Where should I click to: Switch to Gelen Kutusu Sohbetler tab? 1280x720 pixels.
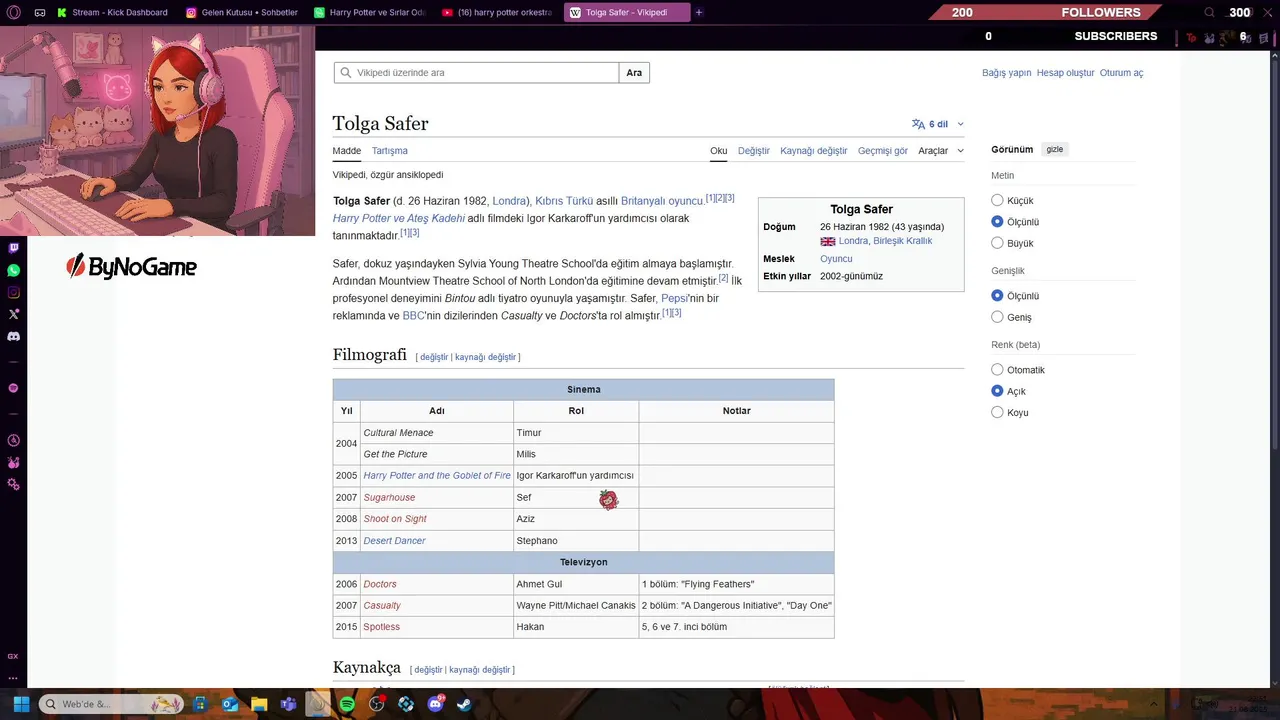tap(241, 12)
